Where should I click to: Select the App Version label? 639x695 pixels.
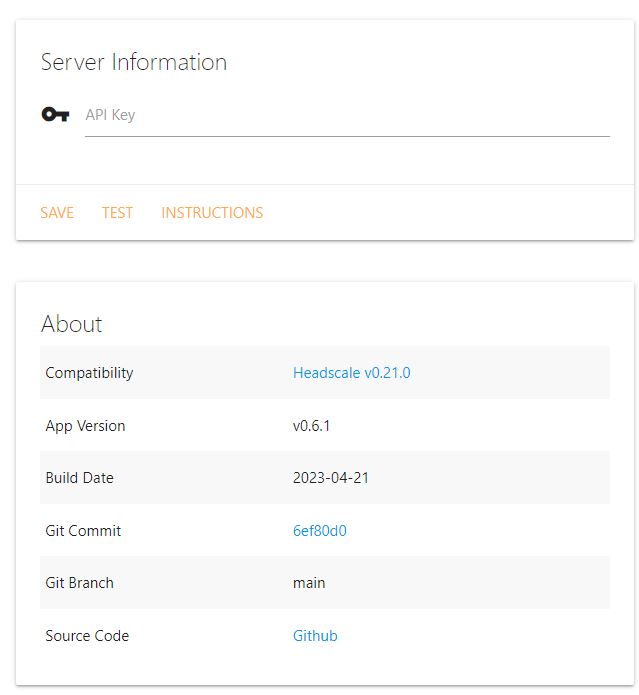click(x=85, y=426)
